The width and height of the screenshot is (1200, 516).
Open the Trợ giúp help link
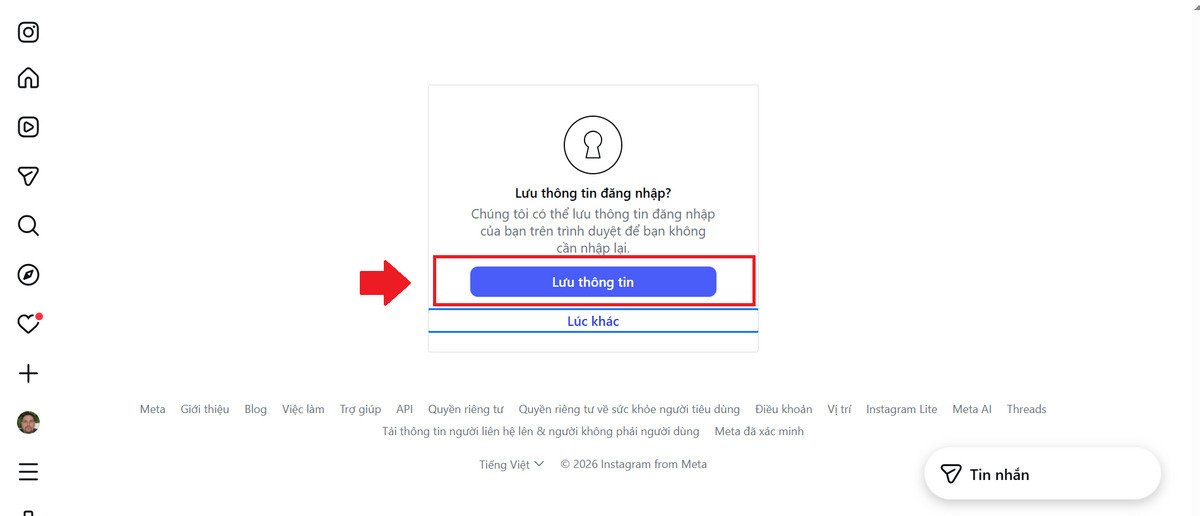(x=360, y=409)
